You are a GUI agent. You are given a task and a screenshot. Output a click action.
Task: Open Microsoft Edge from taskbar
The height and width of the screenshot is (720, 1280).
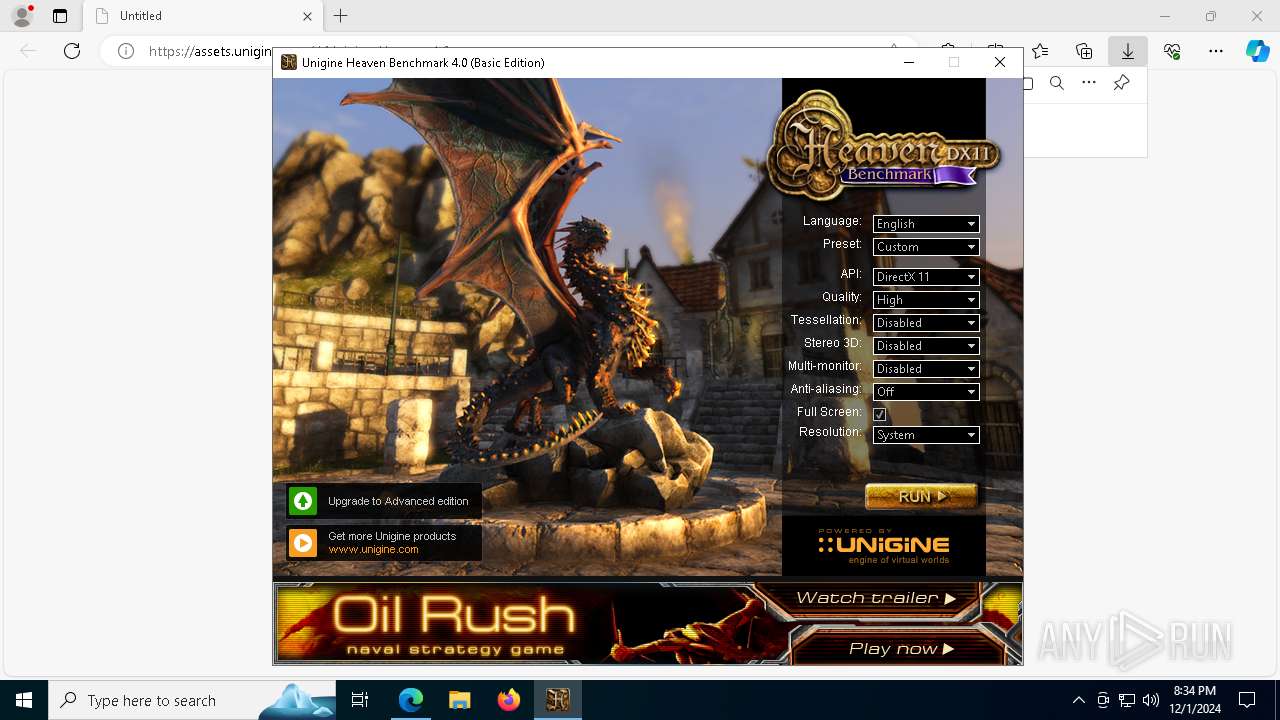tap(411, 700)
